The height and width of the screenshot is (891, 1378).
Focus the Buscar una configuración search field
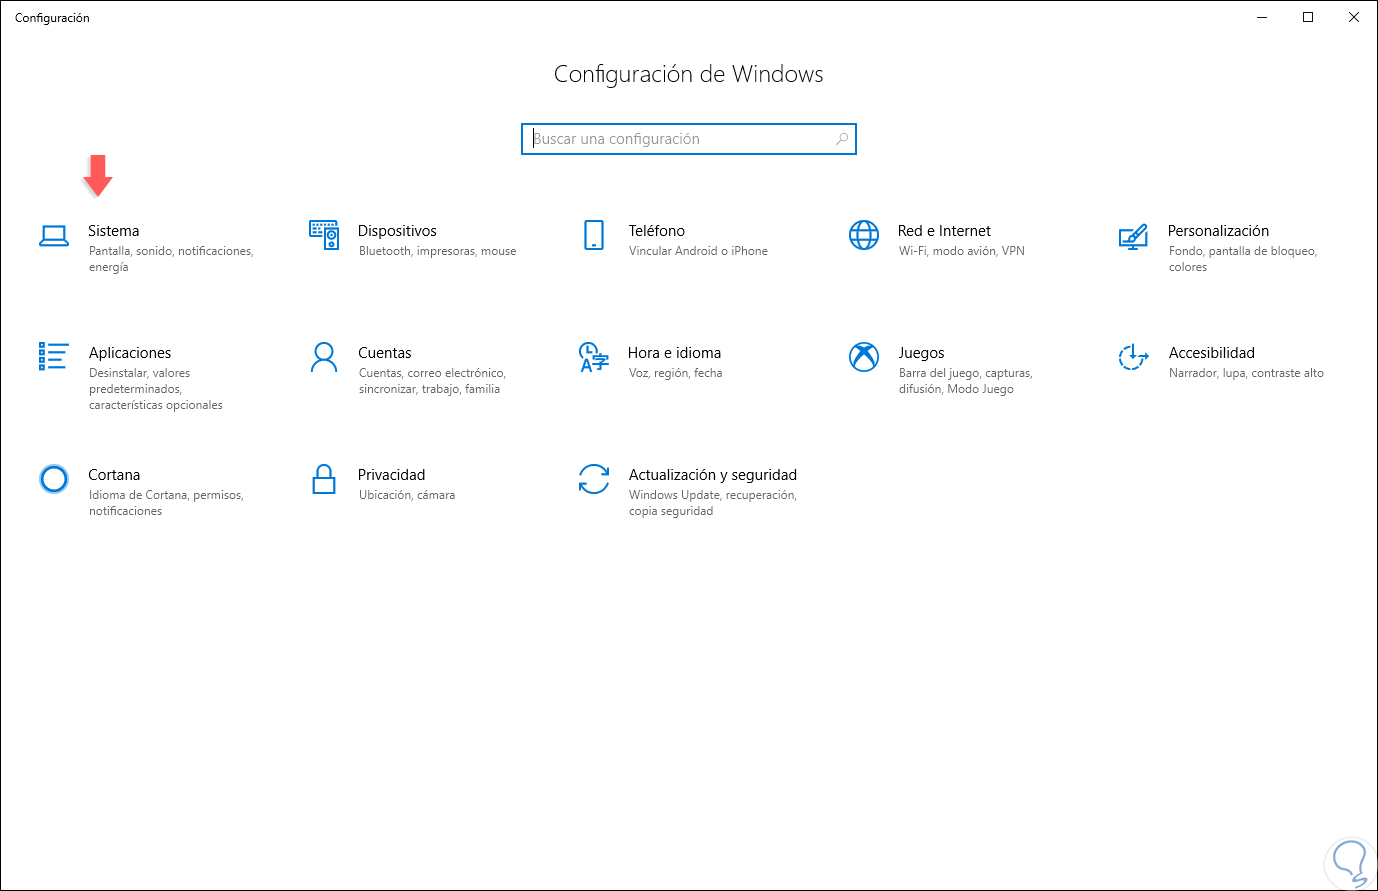(x=689, y=139)
